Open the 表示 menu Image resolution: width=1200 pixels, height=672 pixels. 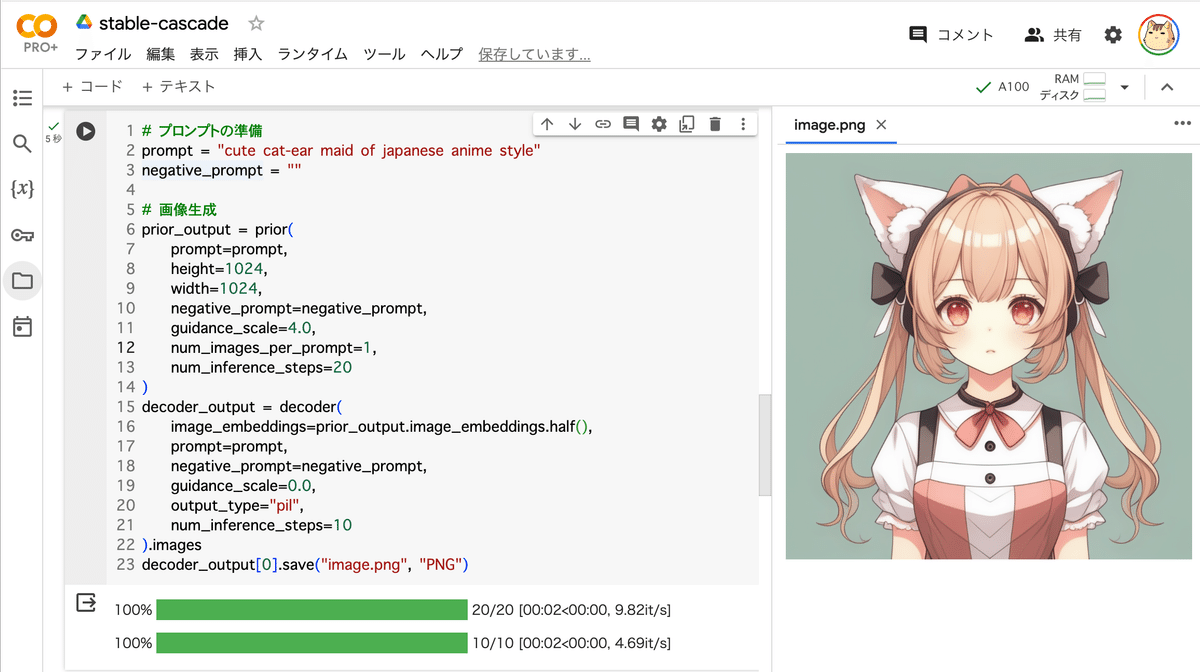pyautogui.click(x=204, y=54)
